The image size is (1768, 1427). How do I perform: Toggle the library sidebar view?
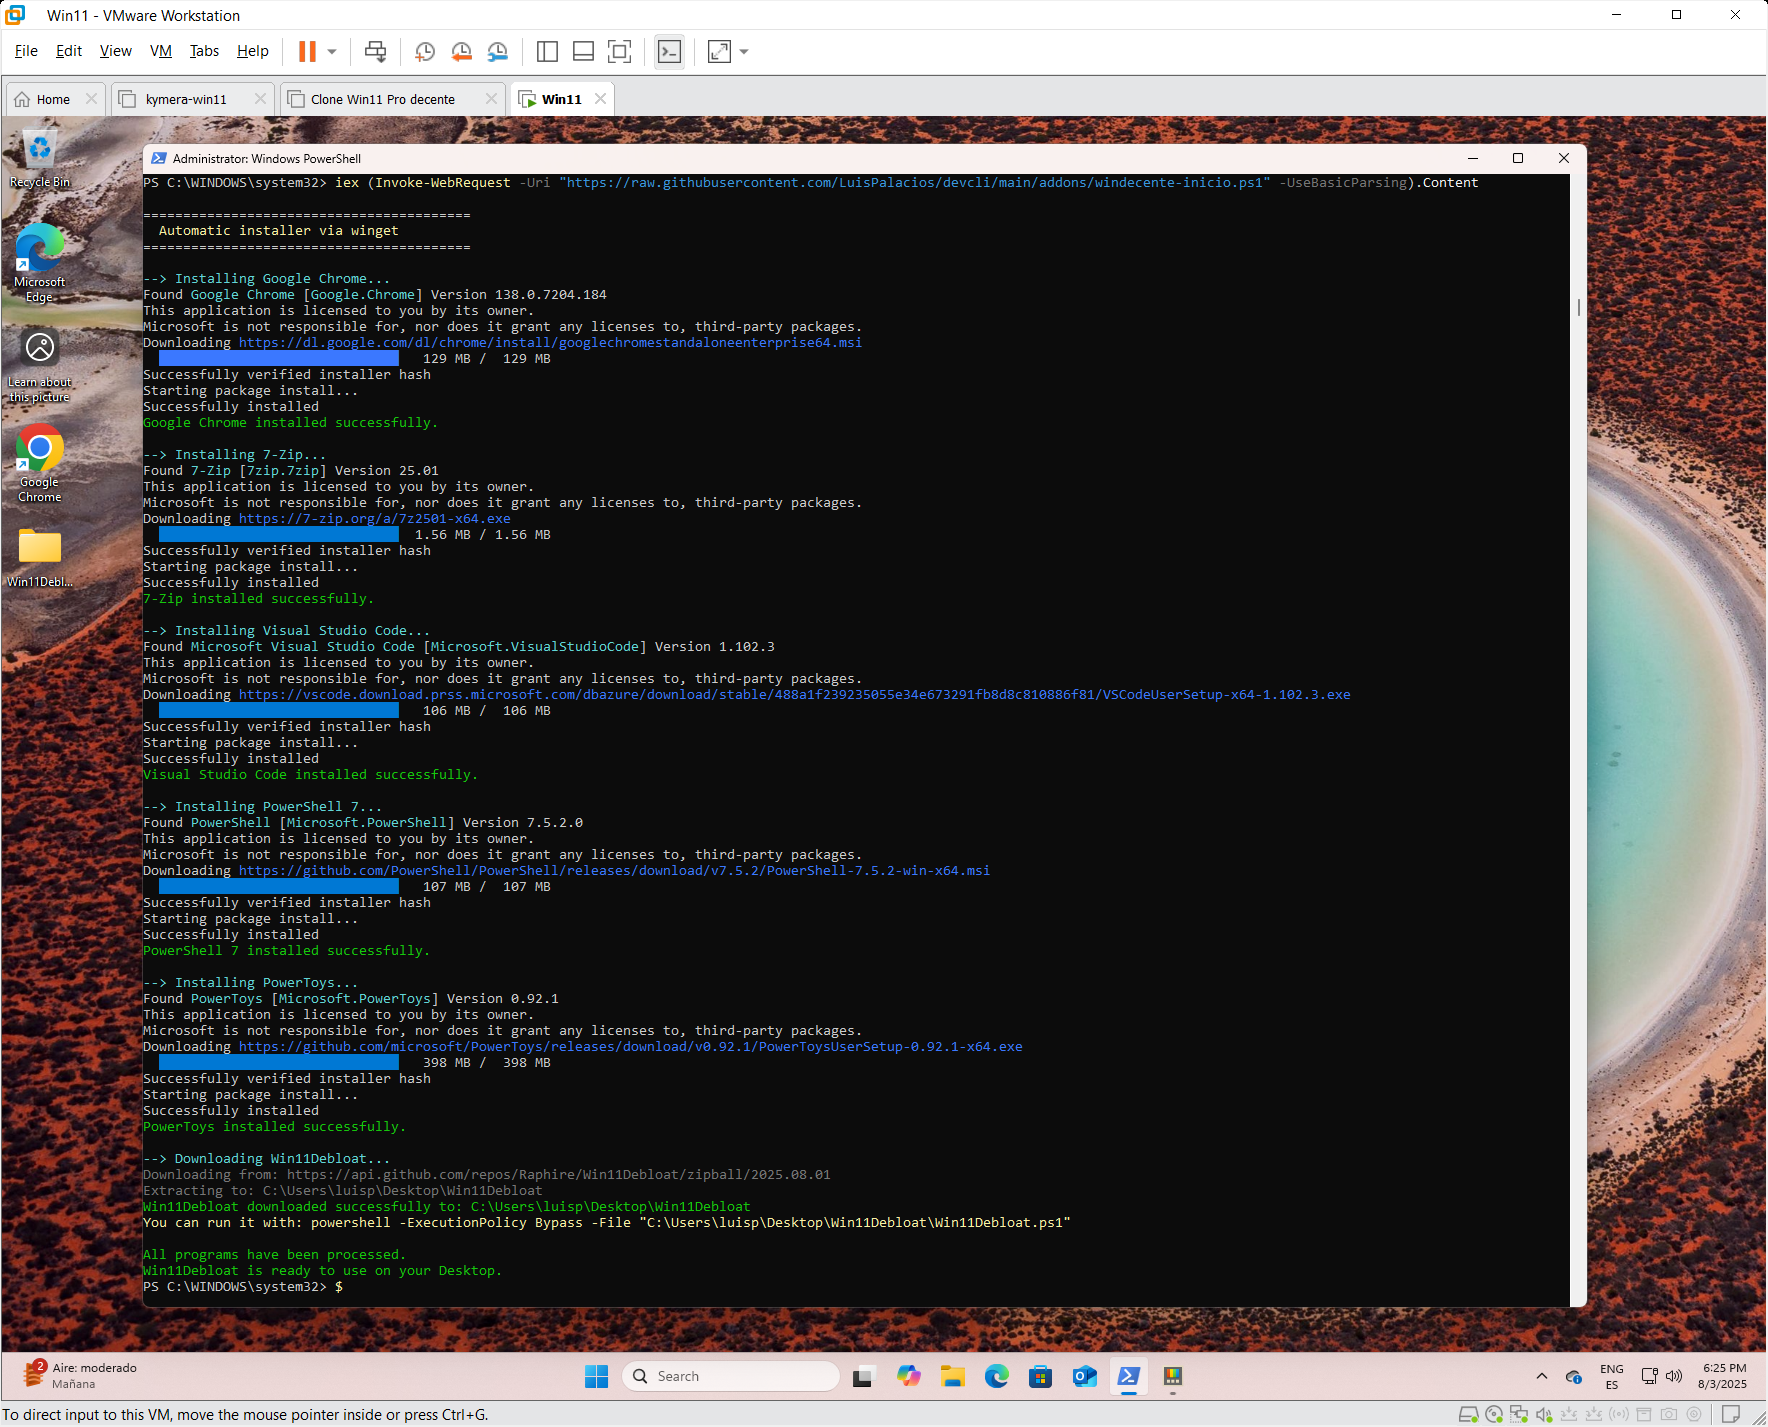(547, 51)
